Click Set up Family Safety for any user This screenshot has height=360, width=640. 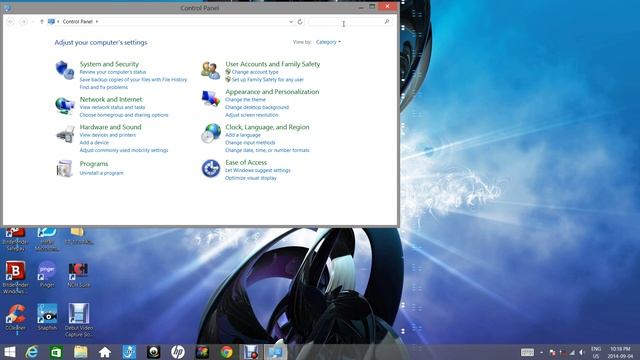click(268, 80)
